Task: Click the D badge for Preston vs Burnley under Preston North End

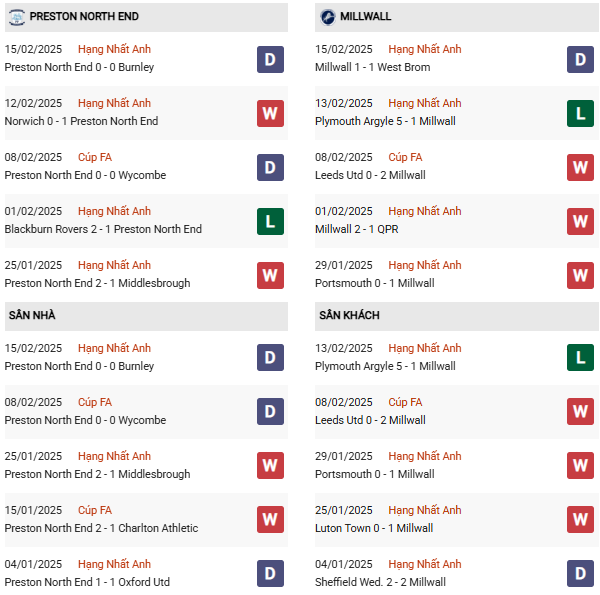Action: (270, 60)
